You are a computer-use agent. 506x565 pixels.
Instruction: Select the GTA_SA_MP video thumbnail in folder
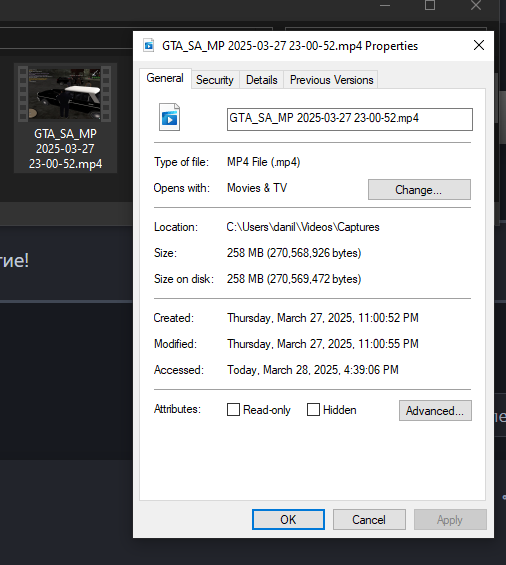point(65,94)
